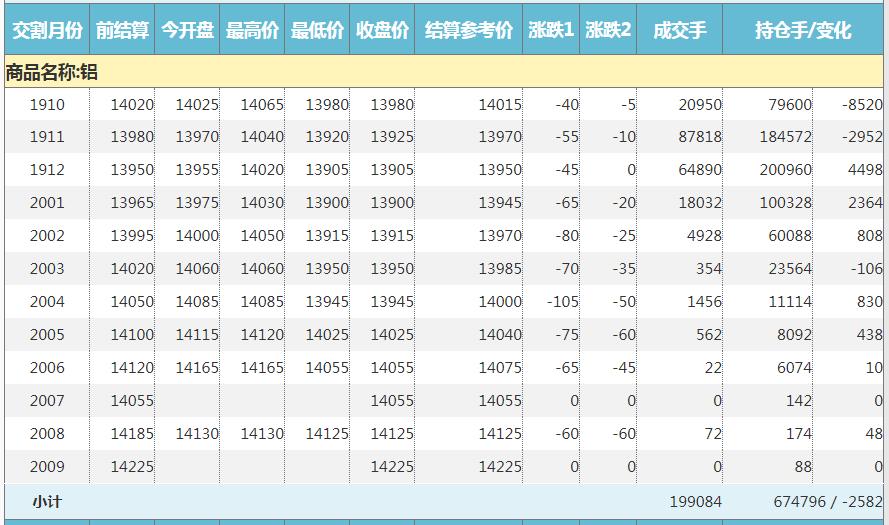The image size is (889, 525).
Task: Select the 199084 subtotal volume value
Action: click(x=694, y=501)
